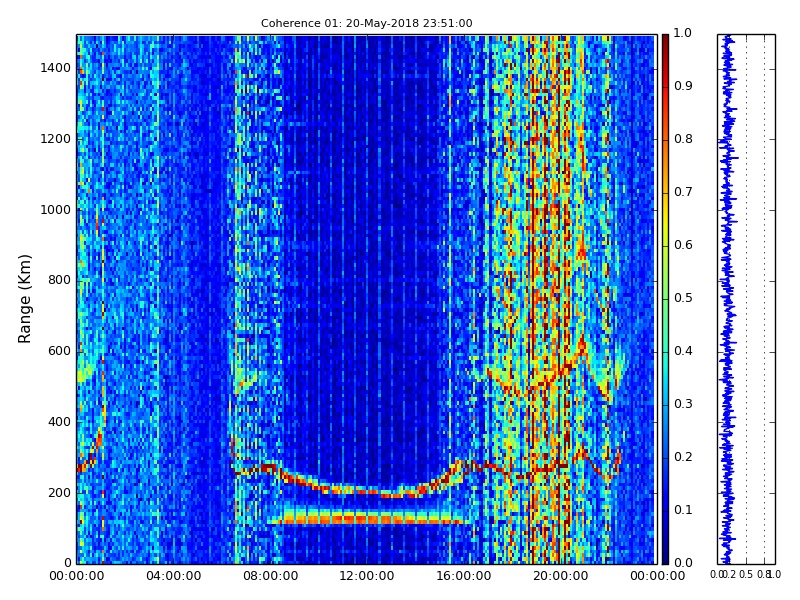The height and width of the screenshot is (600, 800).
Task: Click the 0.1 colorbar tick label
Action: 683,510
